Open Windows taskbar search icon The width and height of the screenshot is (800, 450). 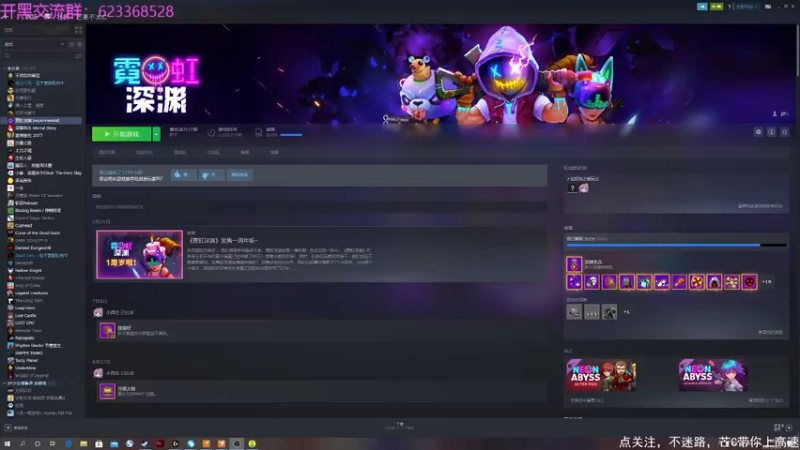[x=22, y=444]
